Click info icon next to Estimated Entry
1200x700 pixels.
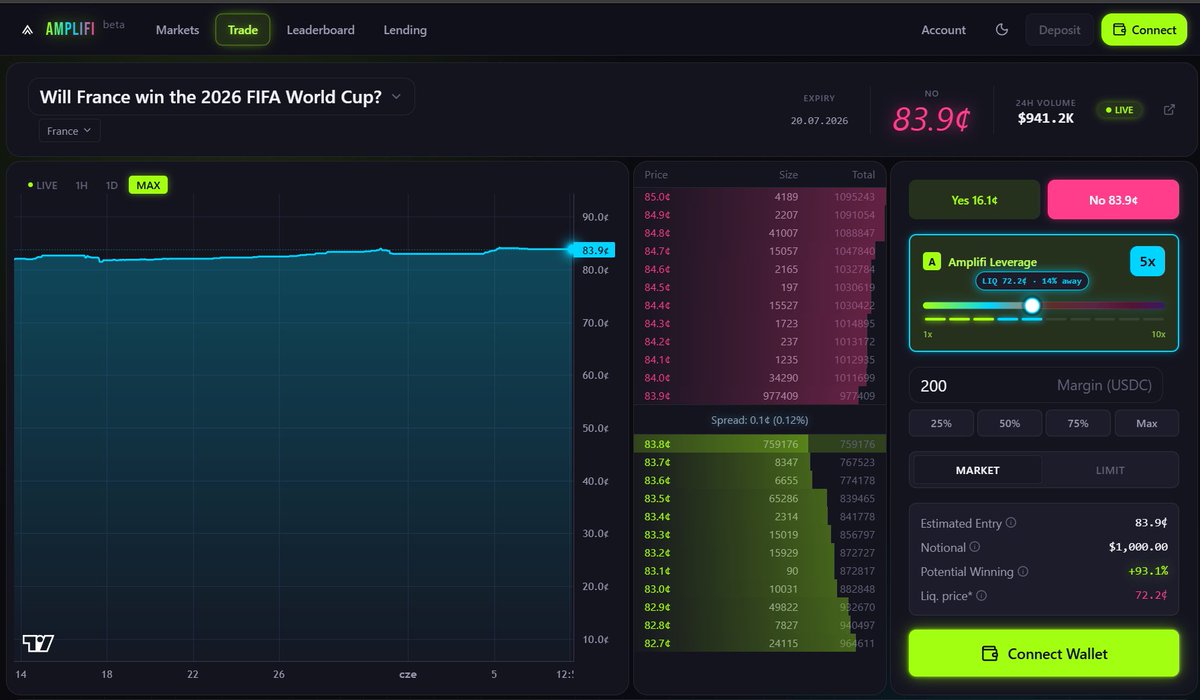point(1011,523)
